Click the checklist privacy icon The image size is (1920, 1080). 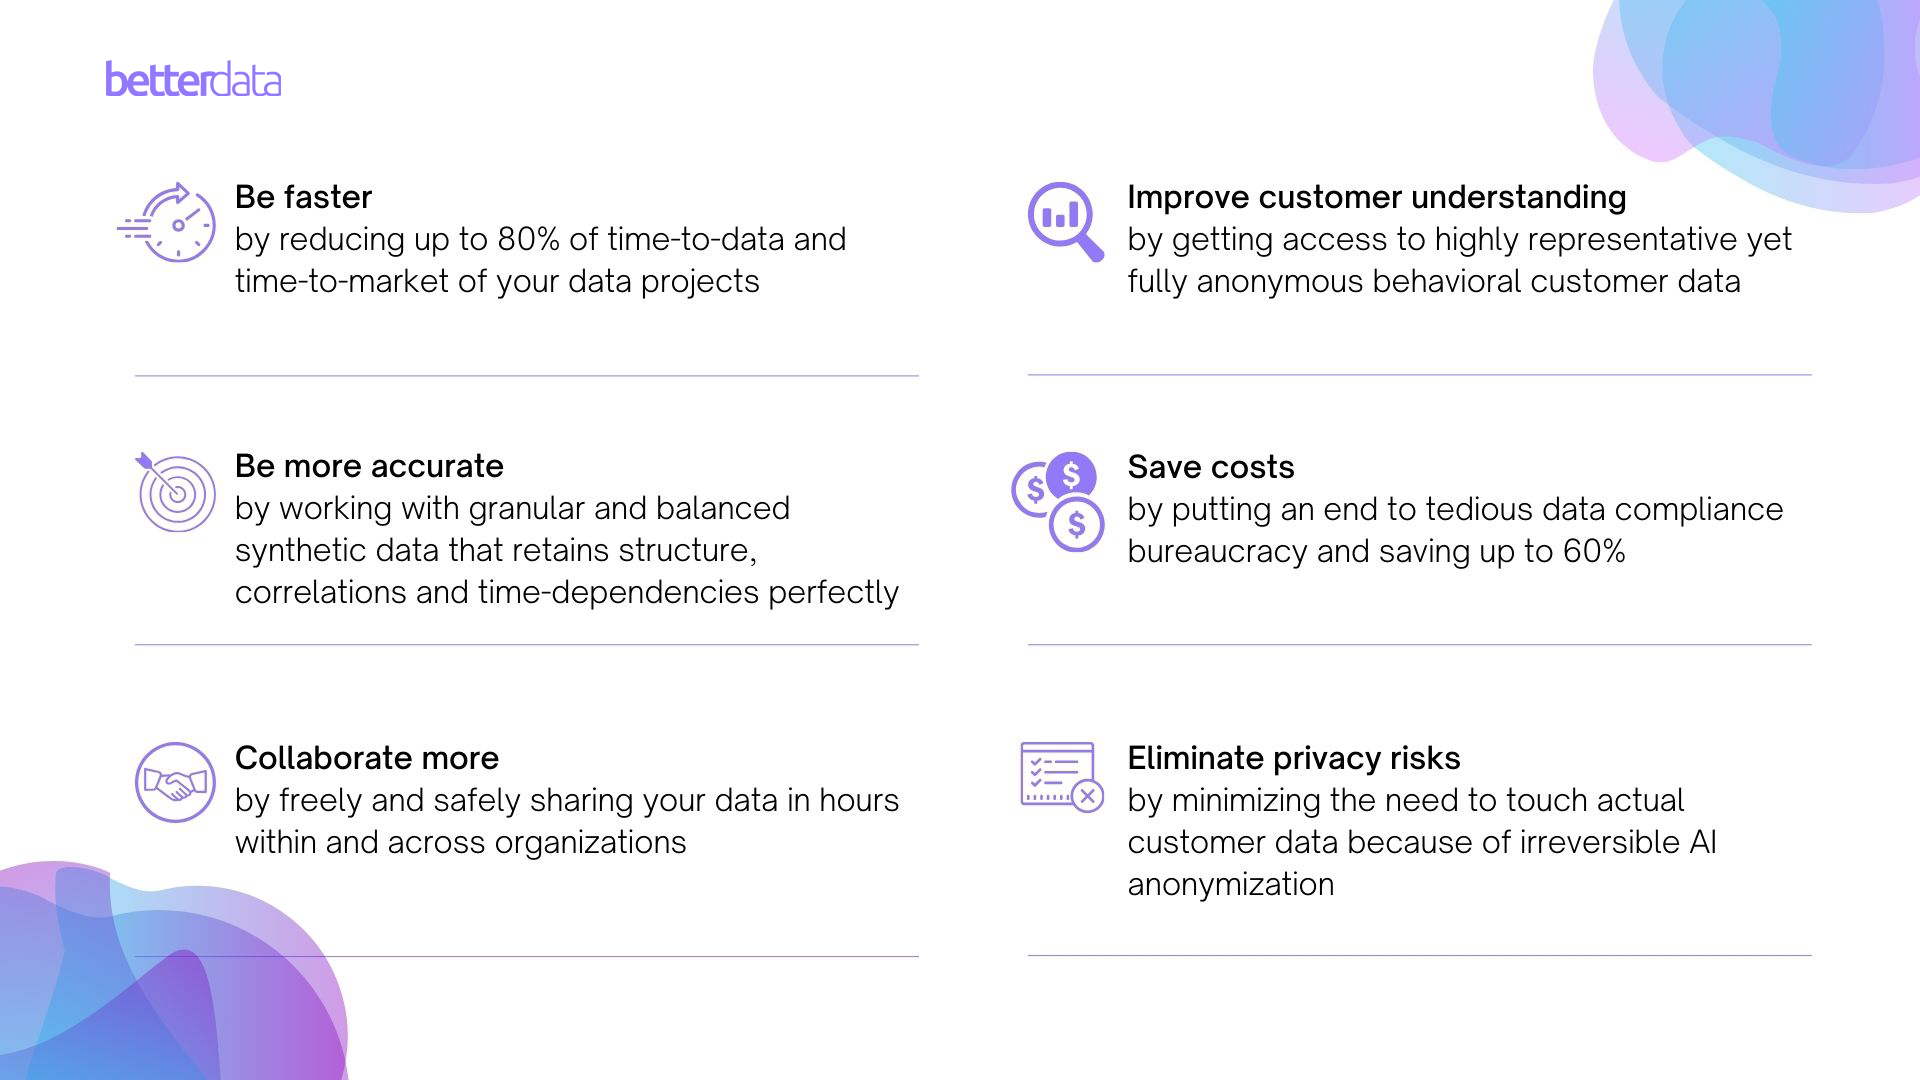(x=1061, y=776)
